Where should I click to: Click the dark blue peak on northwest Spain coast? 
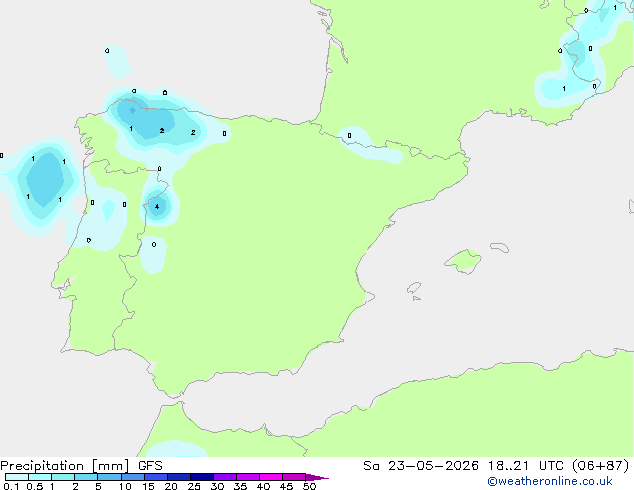click(132, 110)
